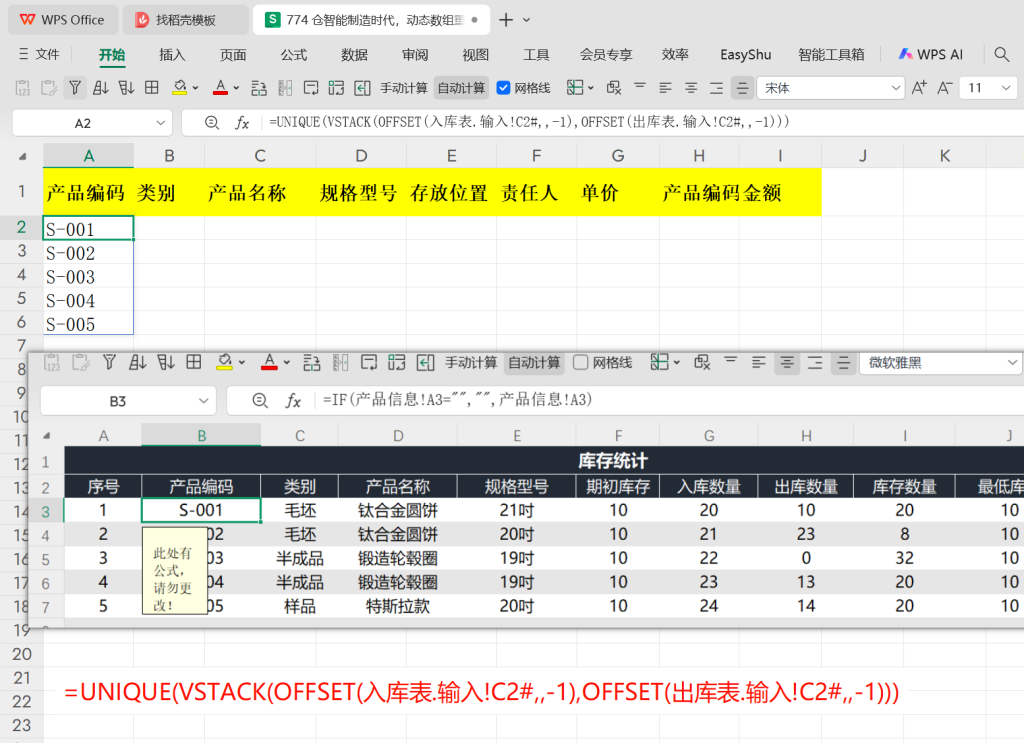Click the WPS AI button
The image size is (1024, 743).
(x=931, y=55)
